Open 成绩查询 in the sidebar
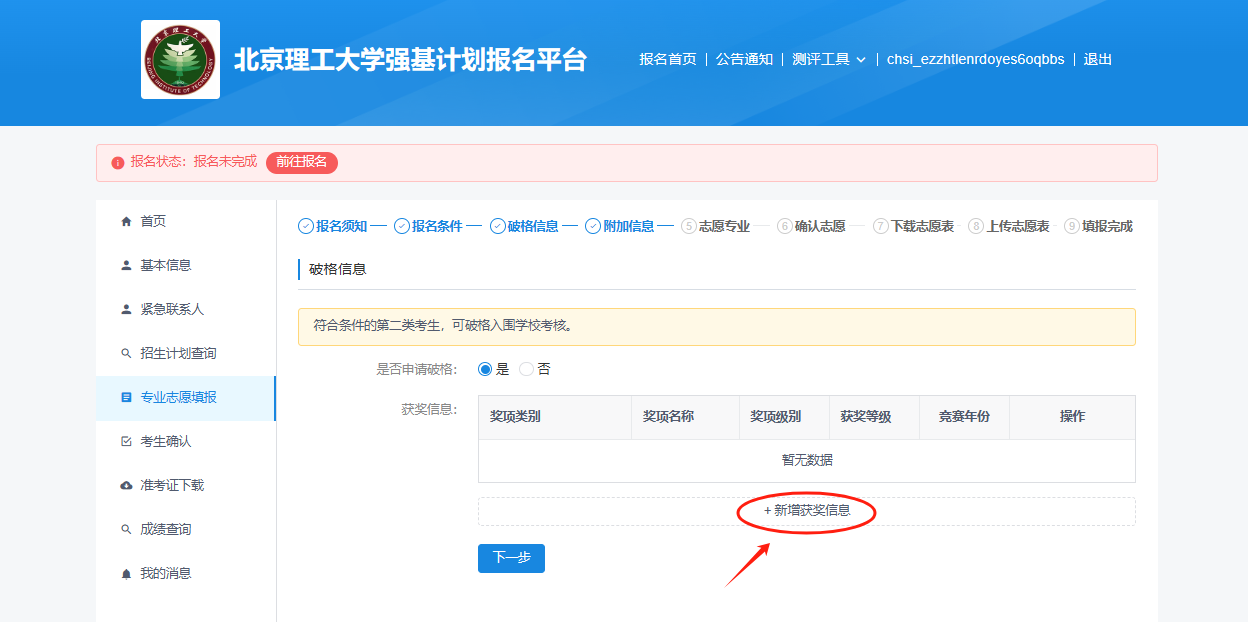Screen dimensions: 1248x622 coord(166,529)
